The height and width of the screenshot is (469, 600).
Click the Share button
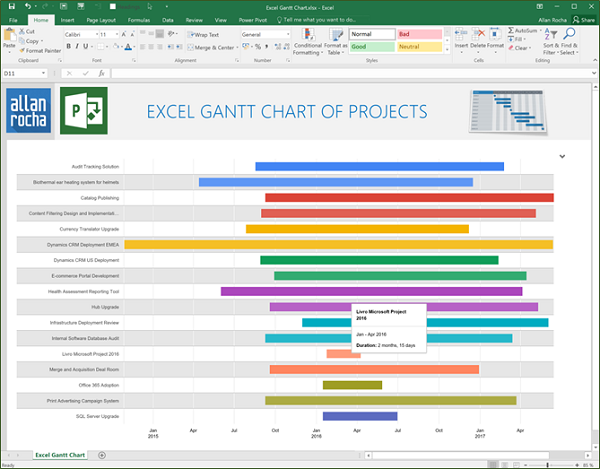[x=584, y=20]
